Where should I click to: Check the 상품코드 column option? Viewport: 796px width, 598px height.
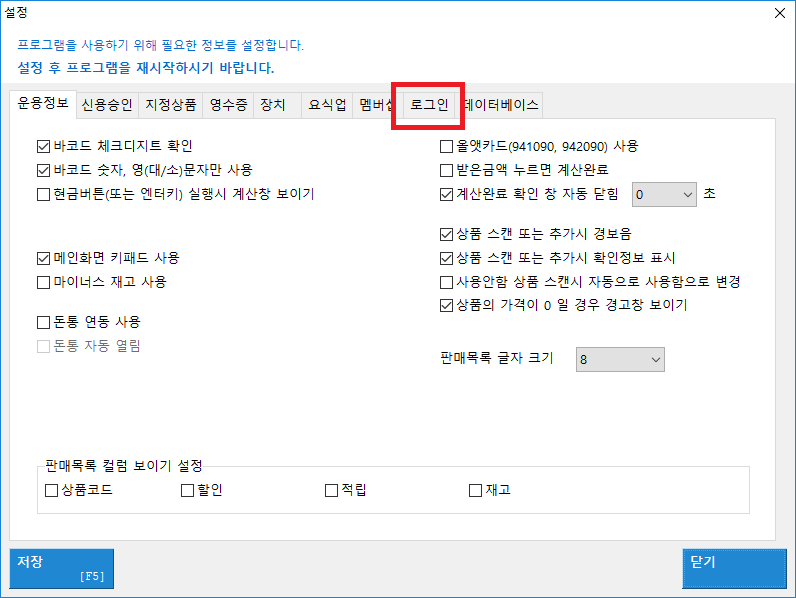[51, 490]
